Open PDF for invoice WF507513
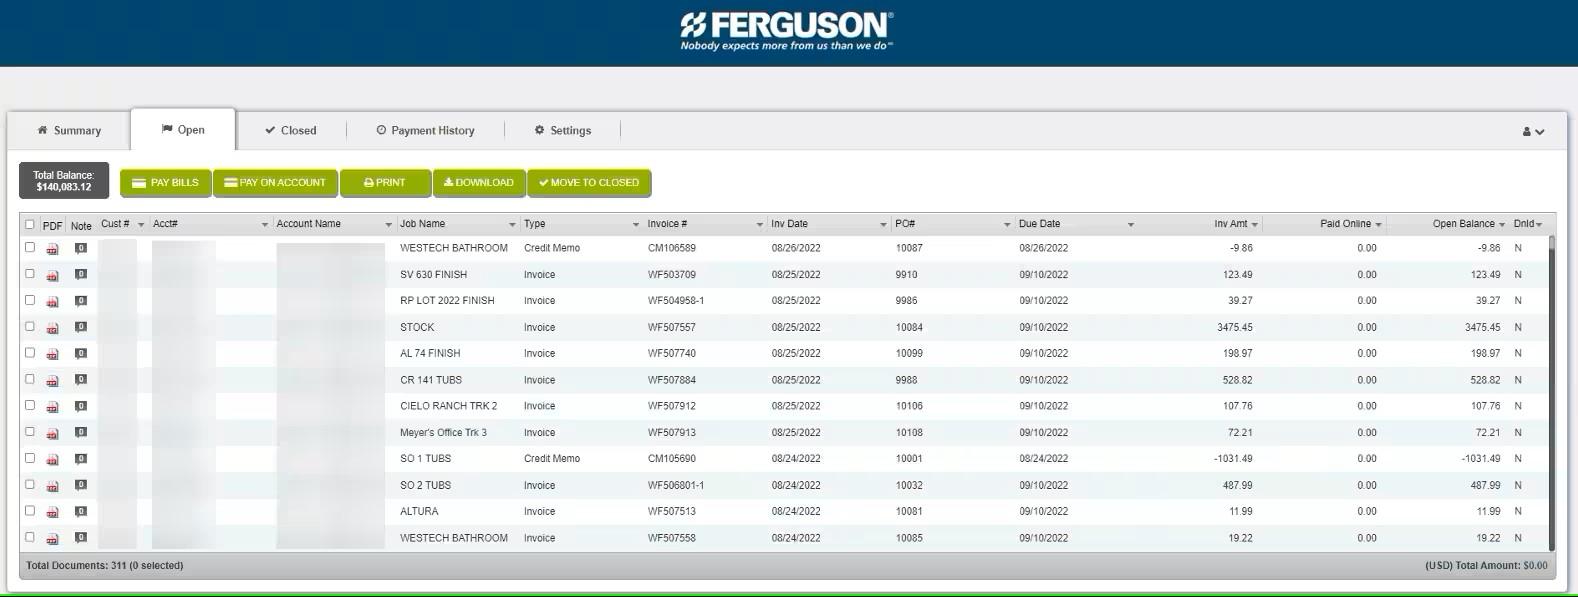This screenshot has width=1578, height=597. click(x=52, y=512)
